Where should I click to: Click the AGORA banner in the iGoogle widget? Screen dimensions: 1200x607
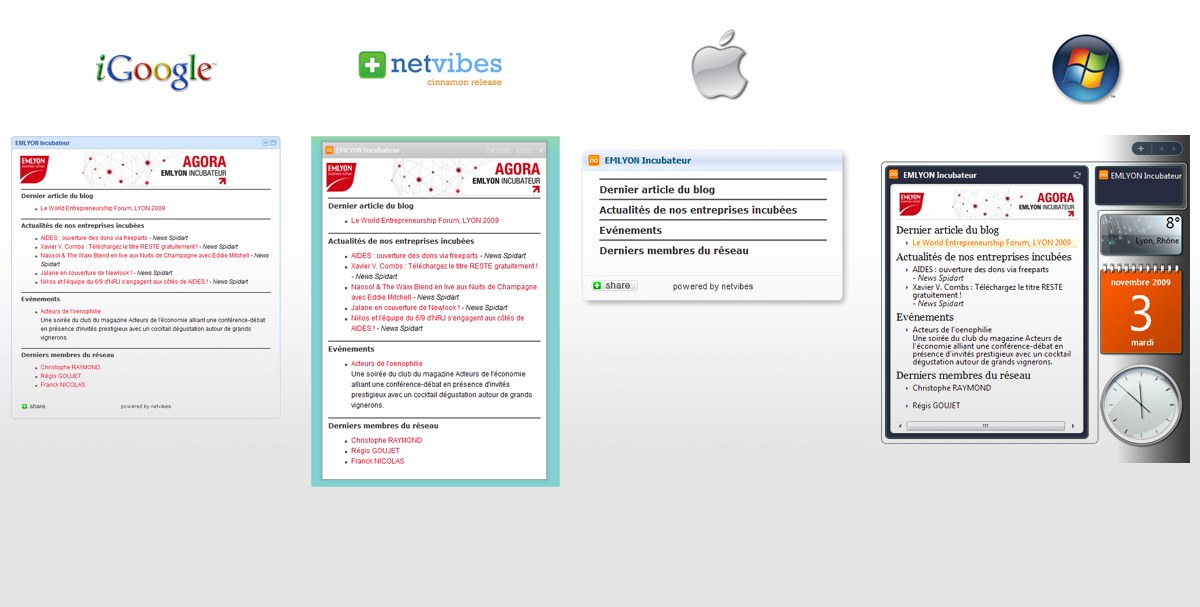click(x=155, y=168)
